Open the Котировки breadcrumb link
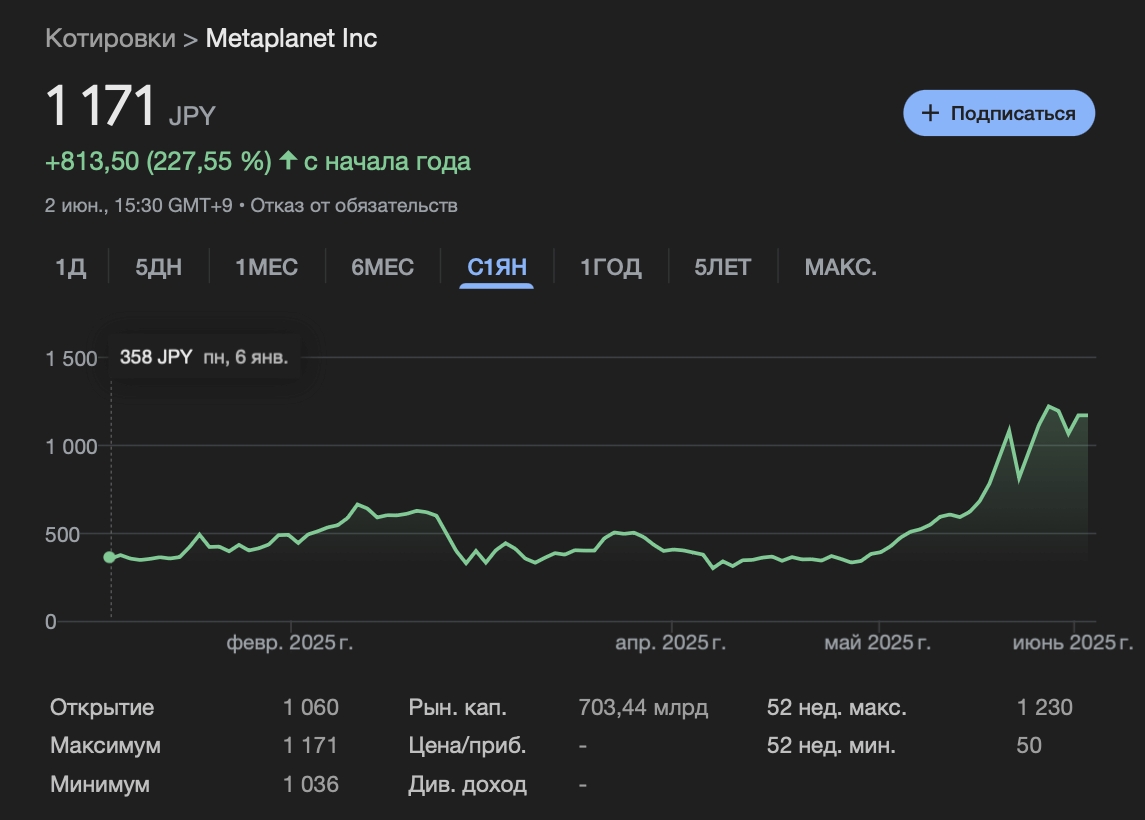This screenshot has height=820, width=1145. 110,38
